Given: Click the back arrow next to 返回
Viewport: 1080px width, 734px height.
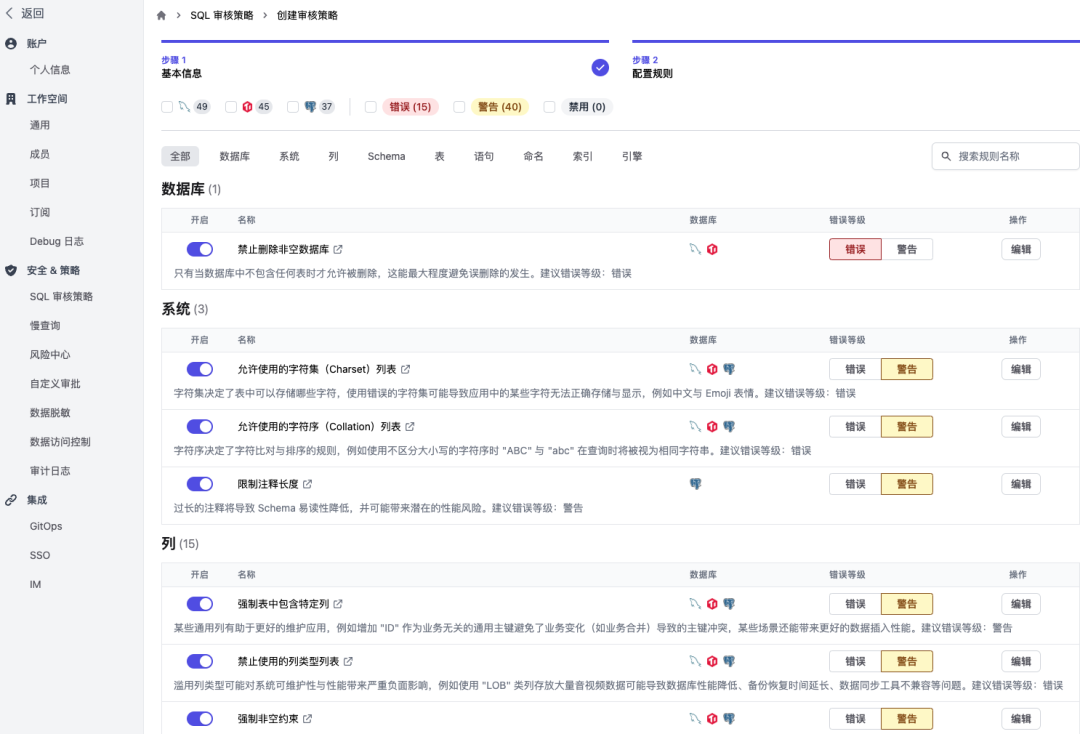Looking at the screenshot, I should tap(9, 13).
